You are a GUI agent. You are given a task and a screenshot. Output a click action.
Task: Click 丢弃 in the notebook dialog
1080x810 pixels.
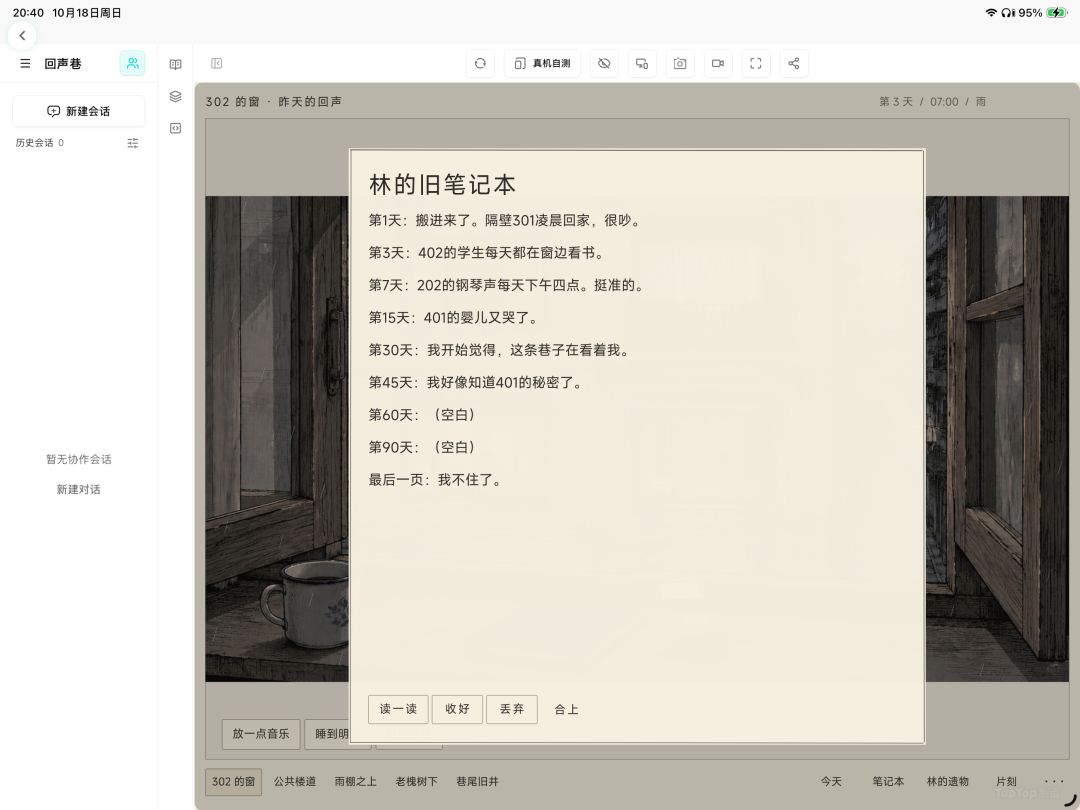[512, 709]
